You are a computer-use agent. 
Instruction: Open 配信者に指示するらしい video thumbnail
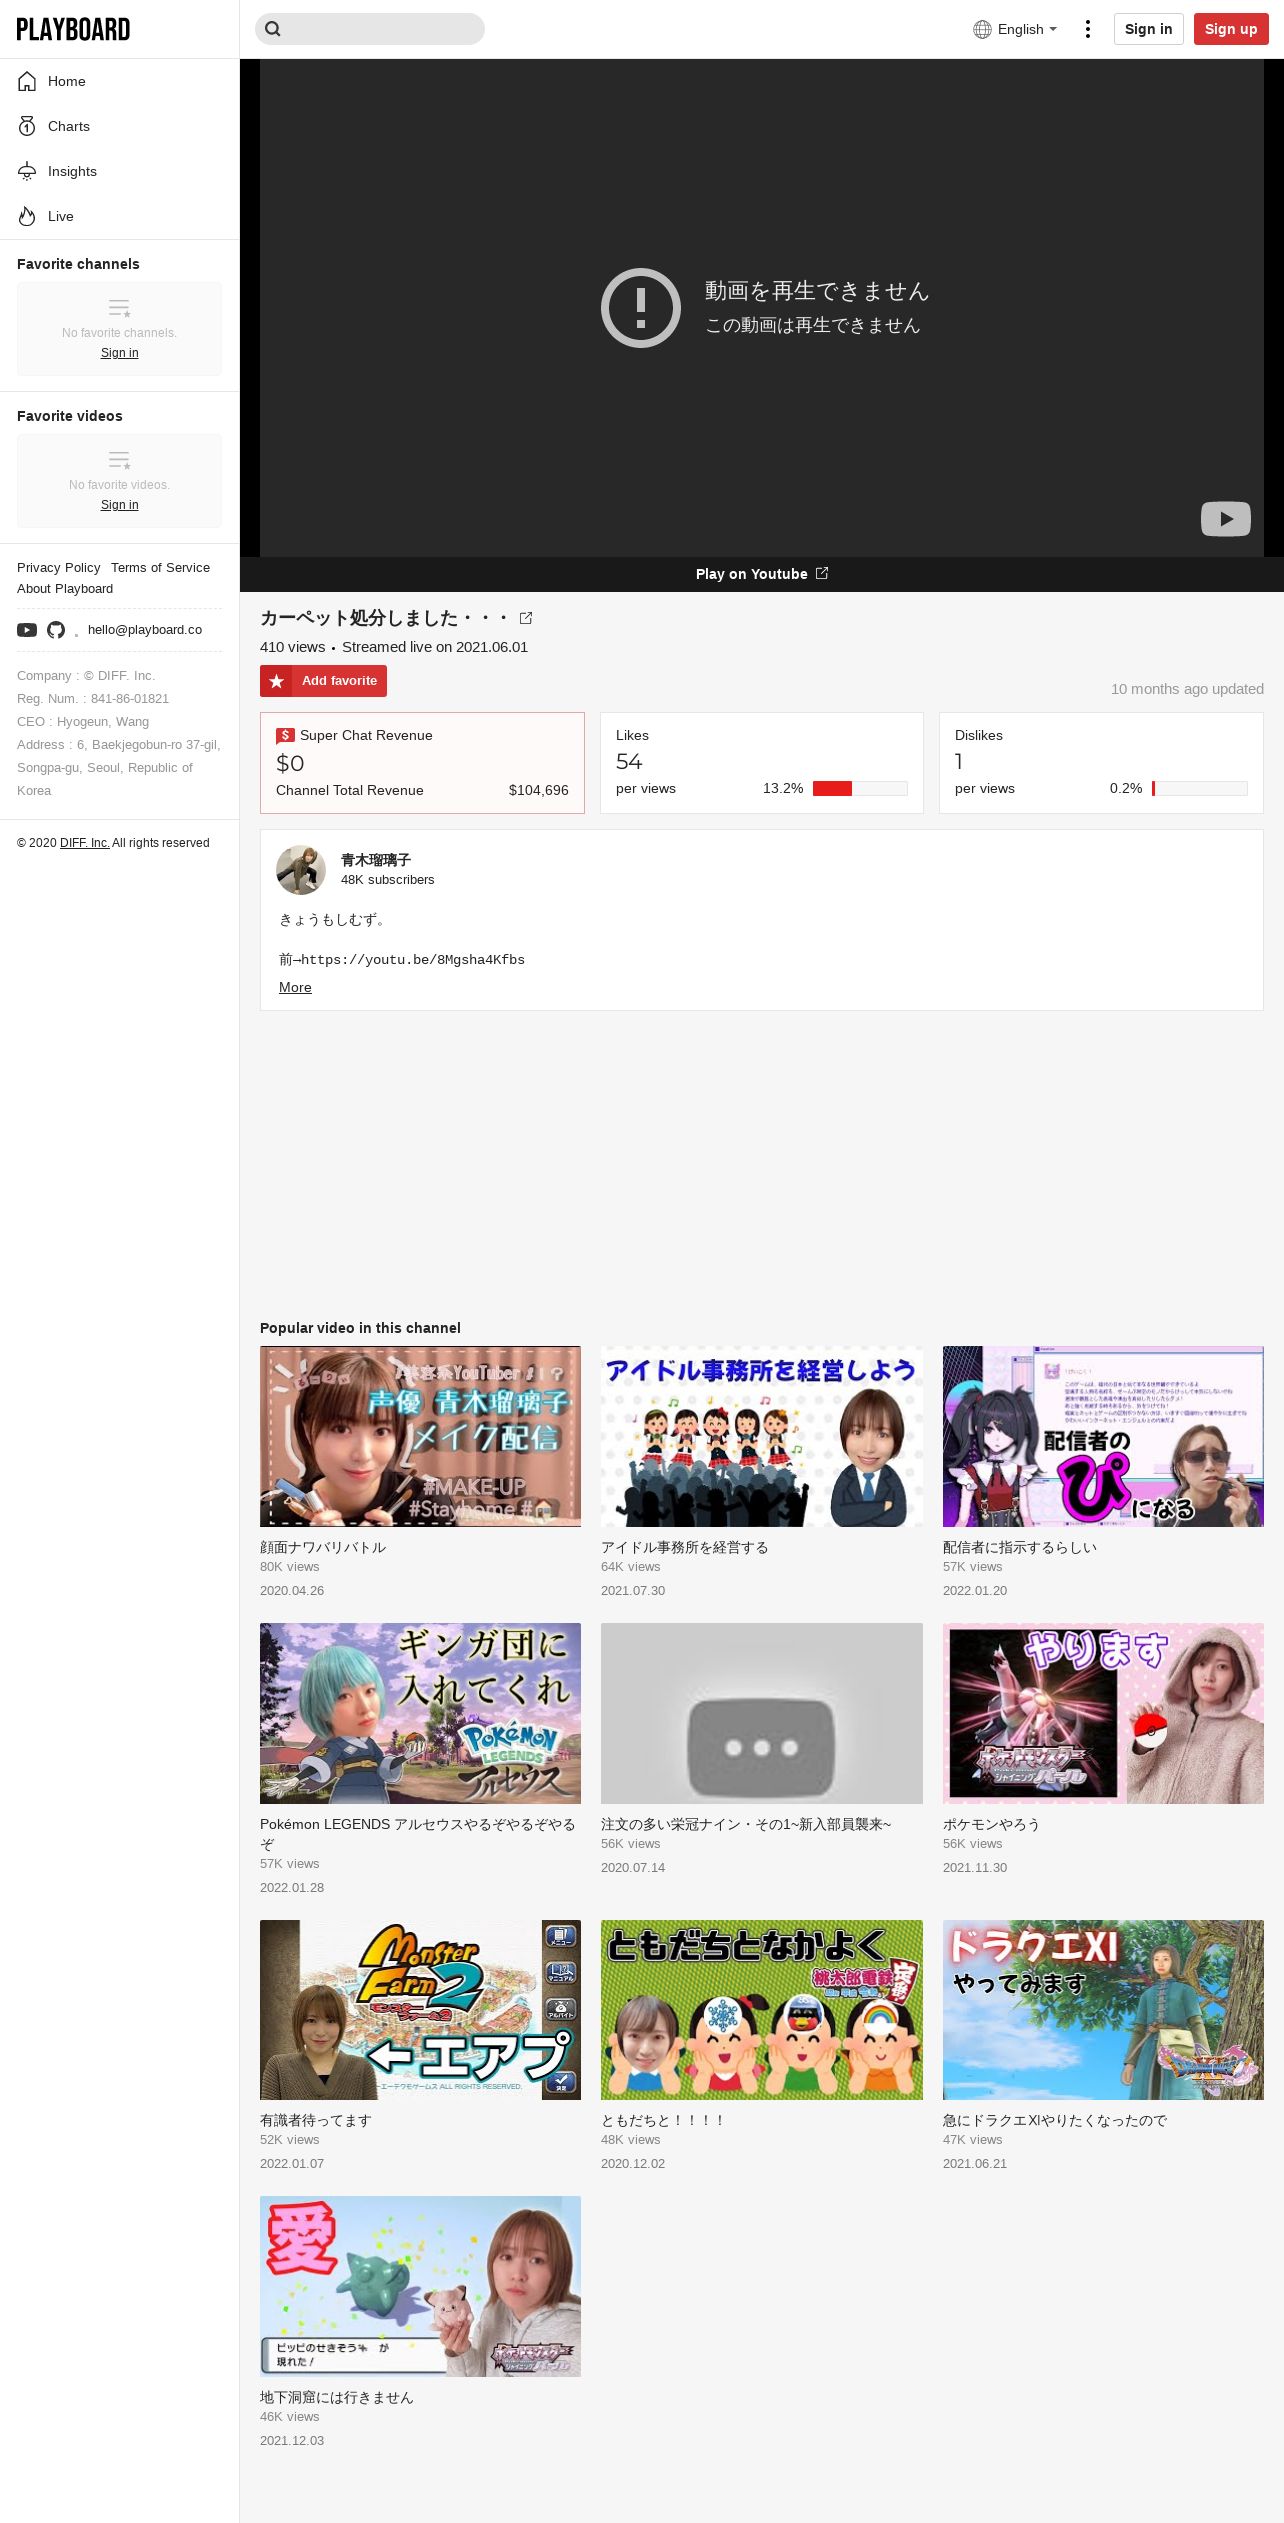pos(1103,1436)
